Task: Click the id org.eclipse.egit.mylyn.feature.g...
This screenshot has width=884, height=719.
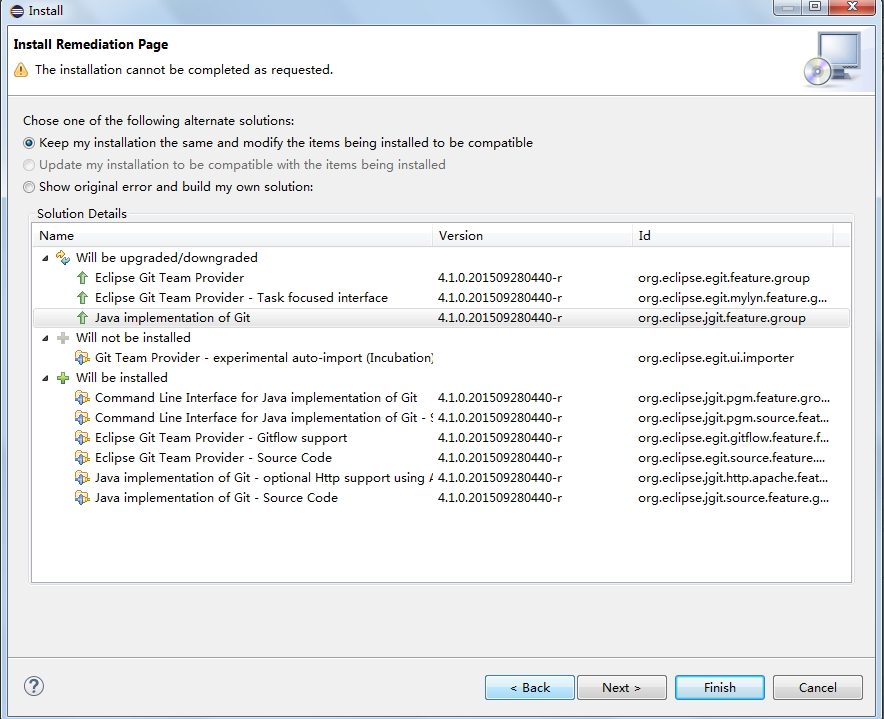Action: [x=732, y=298]
